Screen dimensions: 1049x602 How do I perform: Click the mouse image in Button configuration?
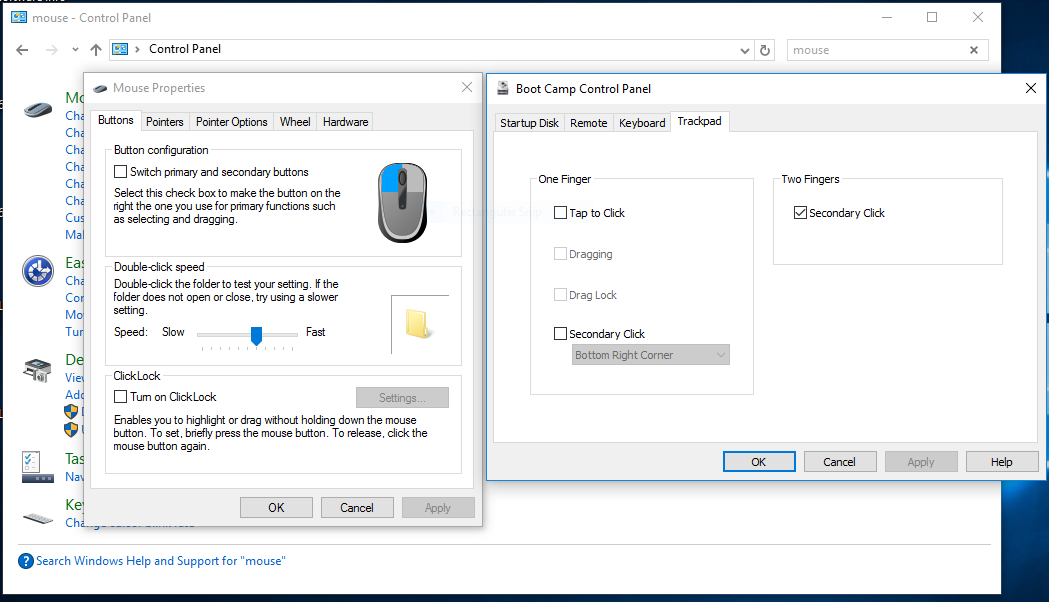click(402, 203)
